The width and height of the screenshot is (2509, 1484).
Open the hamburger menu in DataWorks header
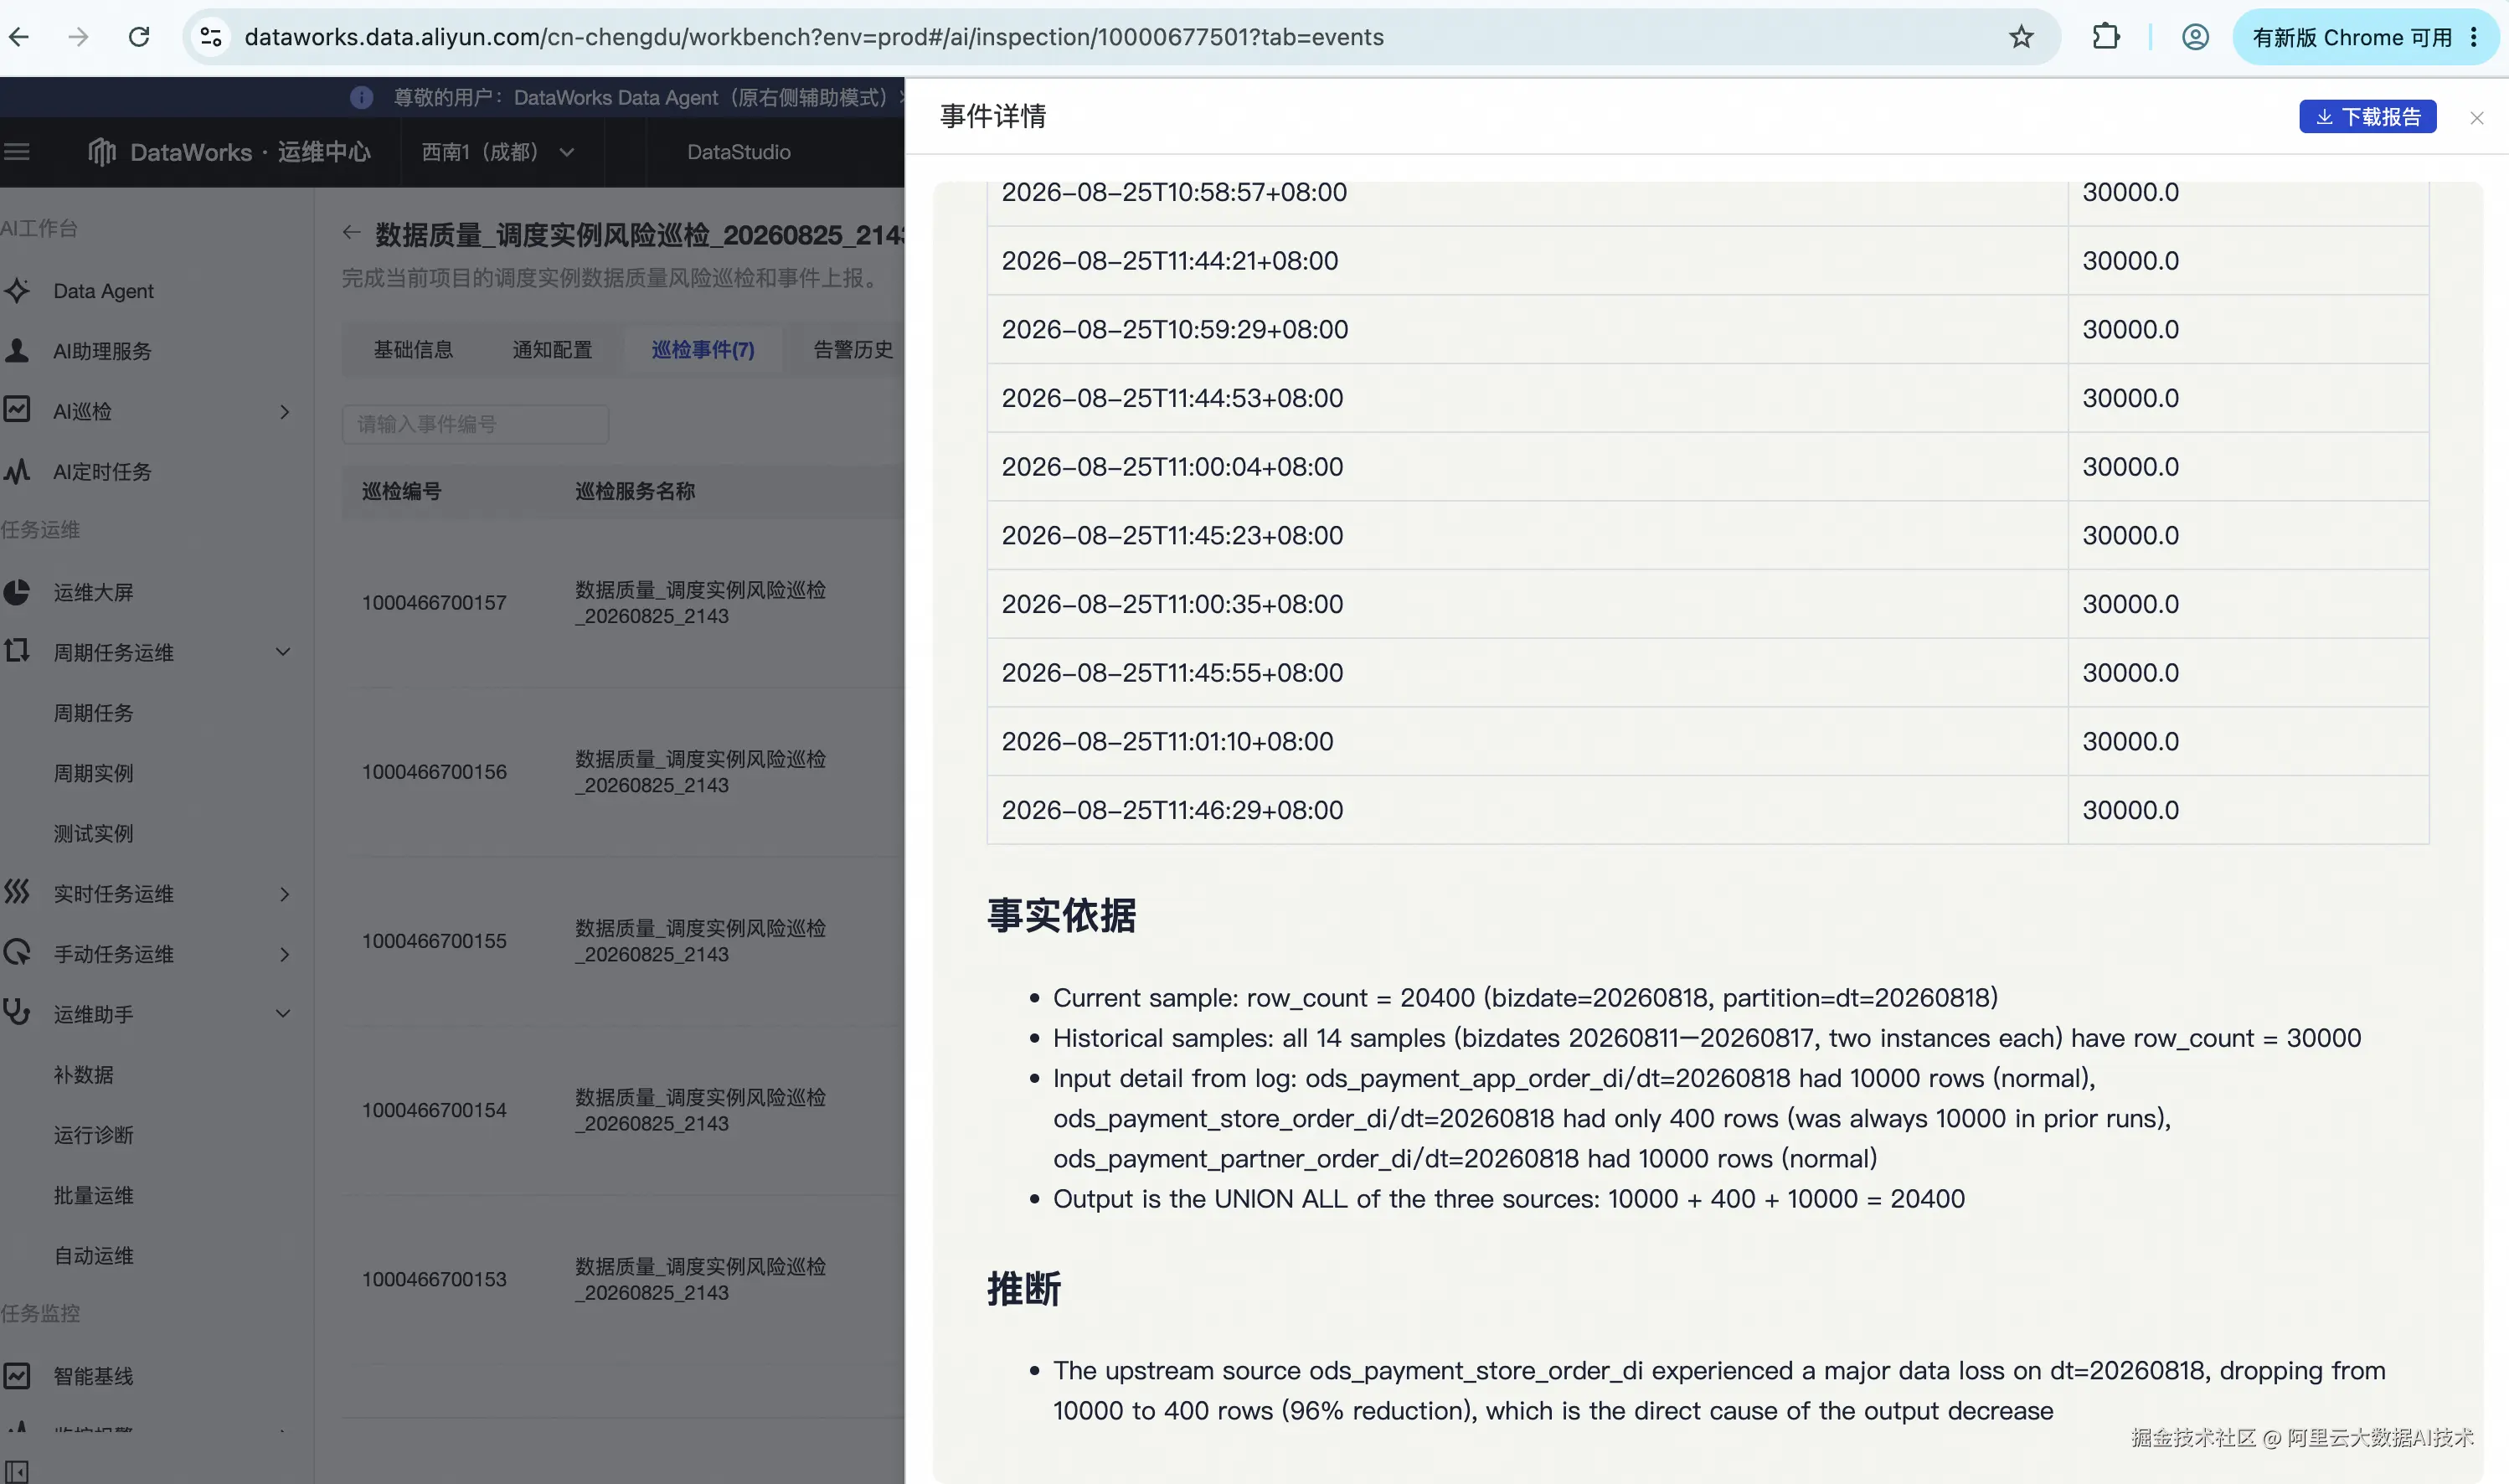coord(17,152)
